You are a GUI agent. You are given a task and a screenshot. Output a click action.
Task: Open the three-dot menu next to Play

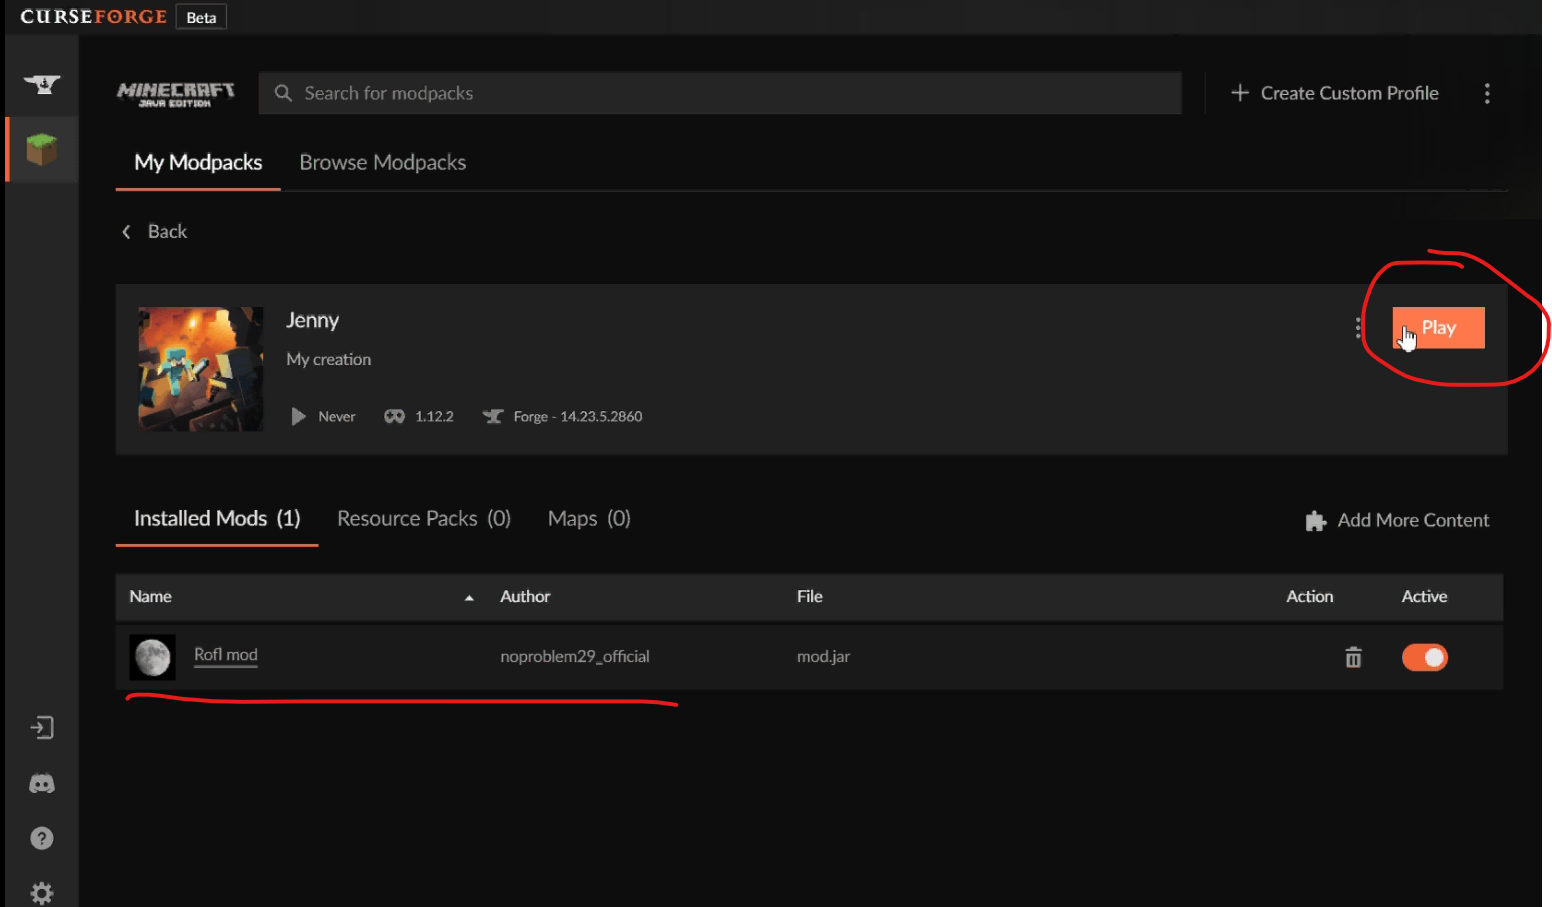tap(1358, 327)
